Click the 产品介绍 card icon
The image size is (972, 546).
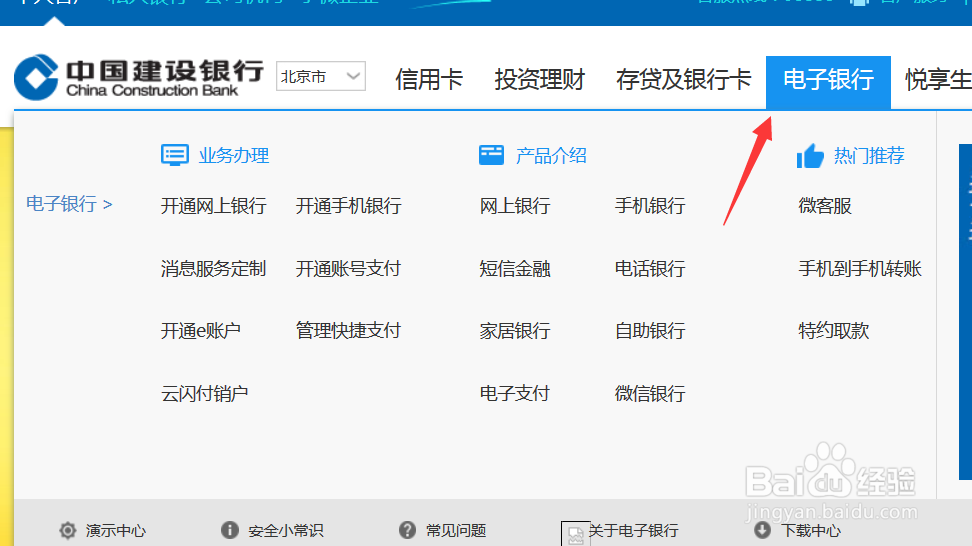(x=492, y=155)
